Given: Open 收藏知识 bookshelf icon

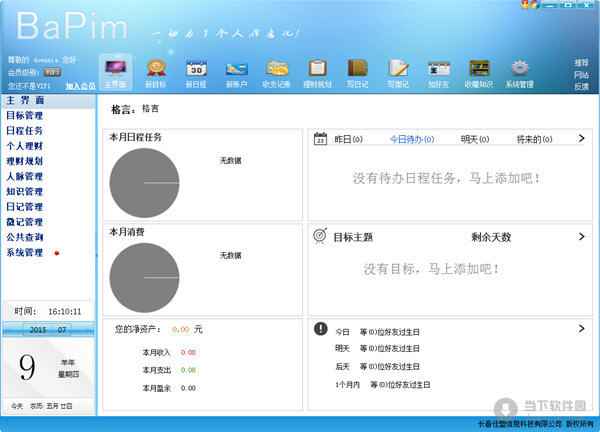Looking at the screenshot, I should 479,68.
